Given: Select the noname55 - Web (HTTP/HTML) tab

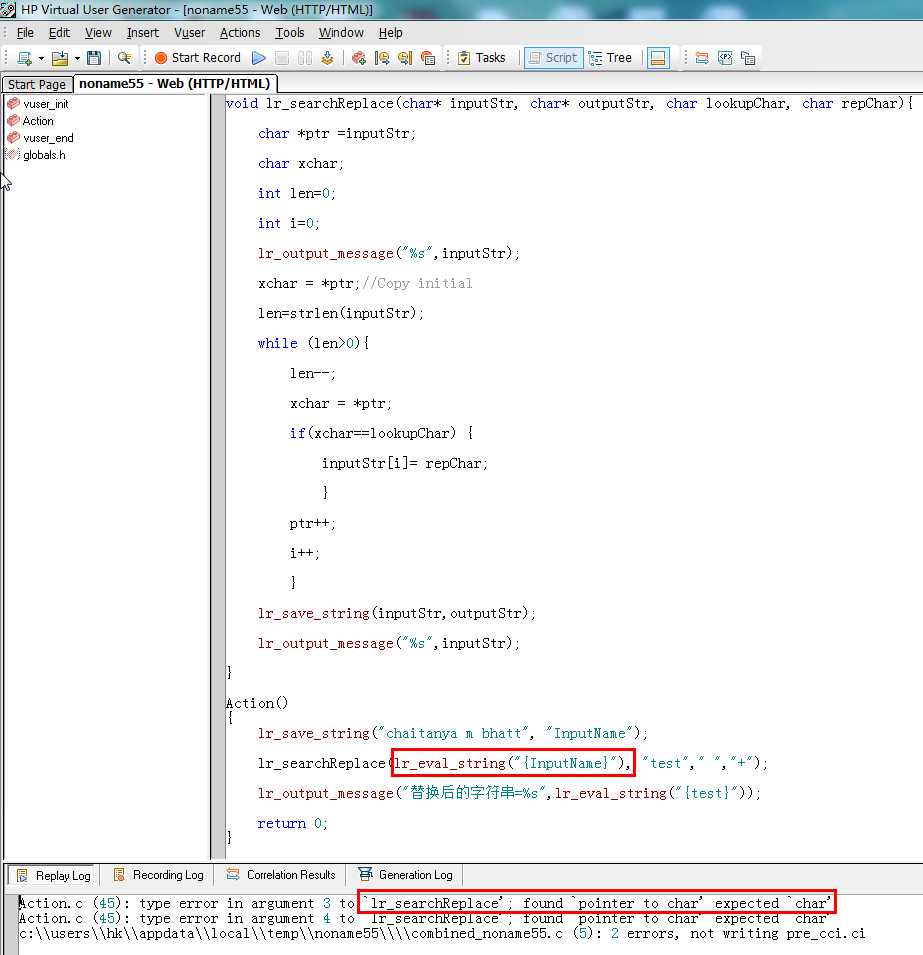Looking at the screenshot, I should coord(175,83).
